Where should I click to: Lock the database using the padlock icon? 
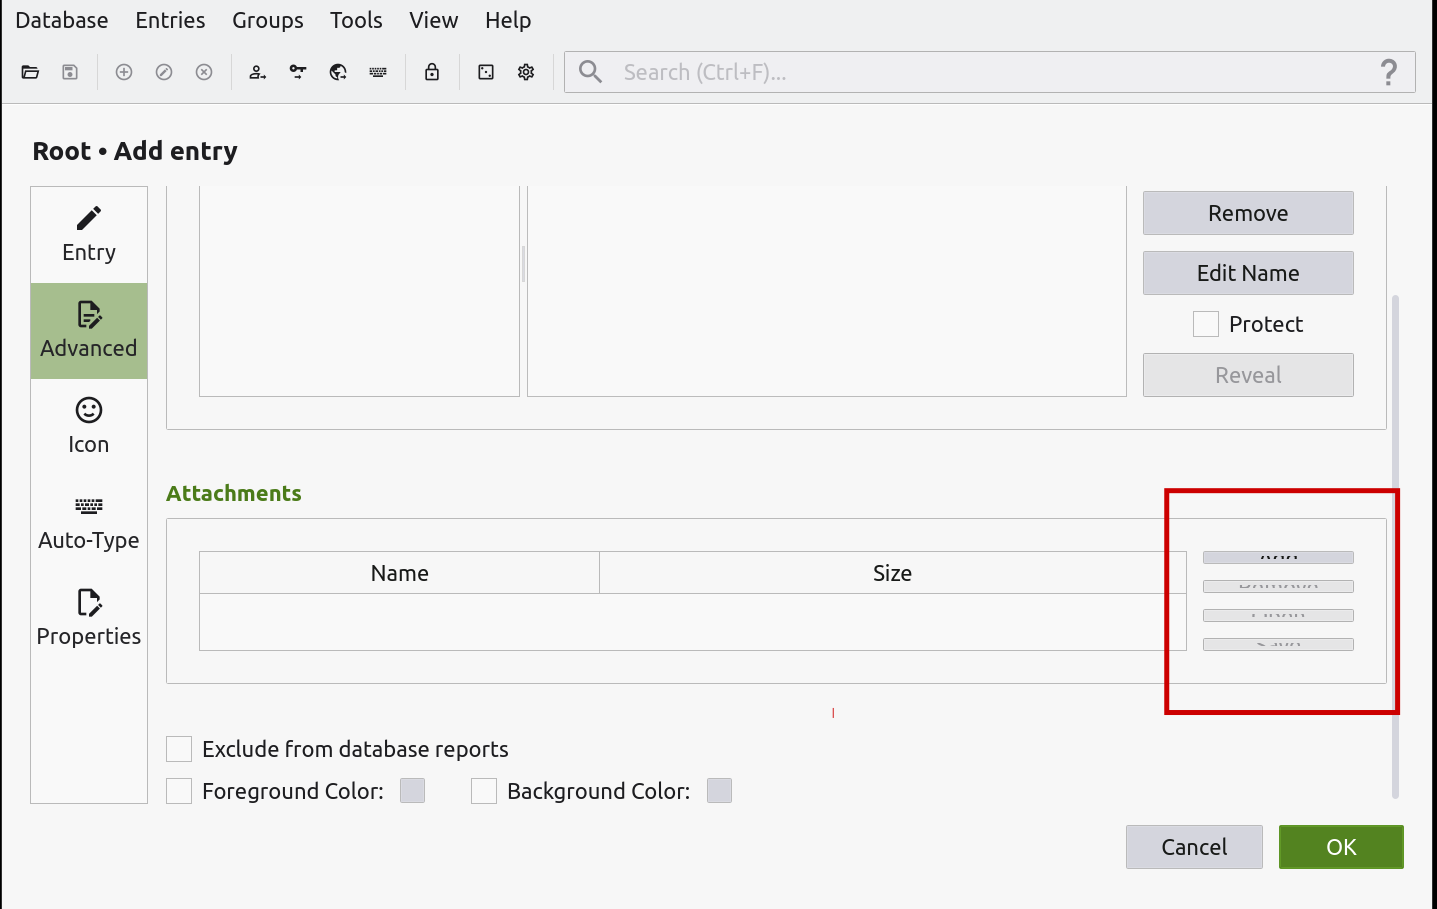click(x=431, y=71)
